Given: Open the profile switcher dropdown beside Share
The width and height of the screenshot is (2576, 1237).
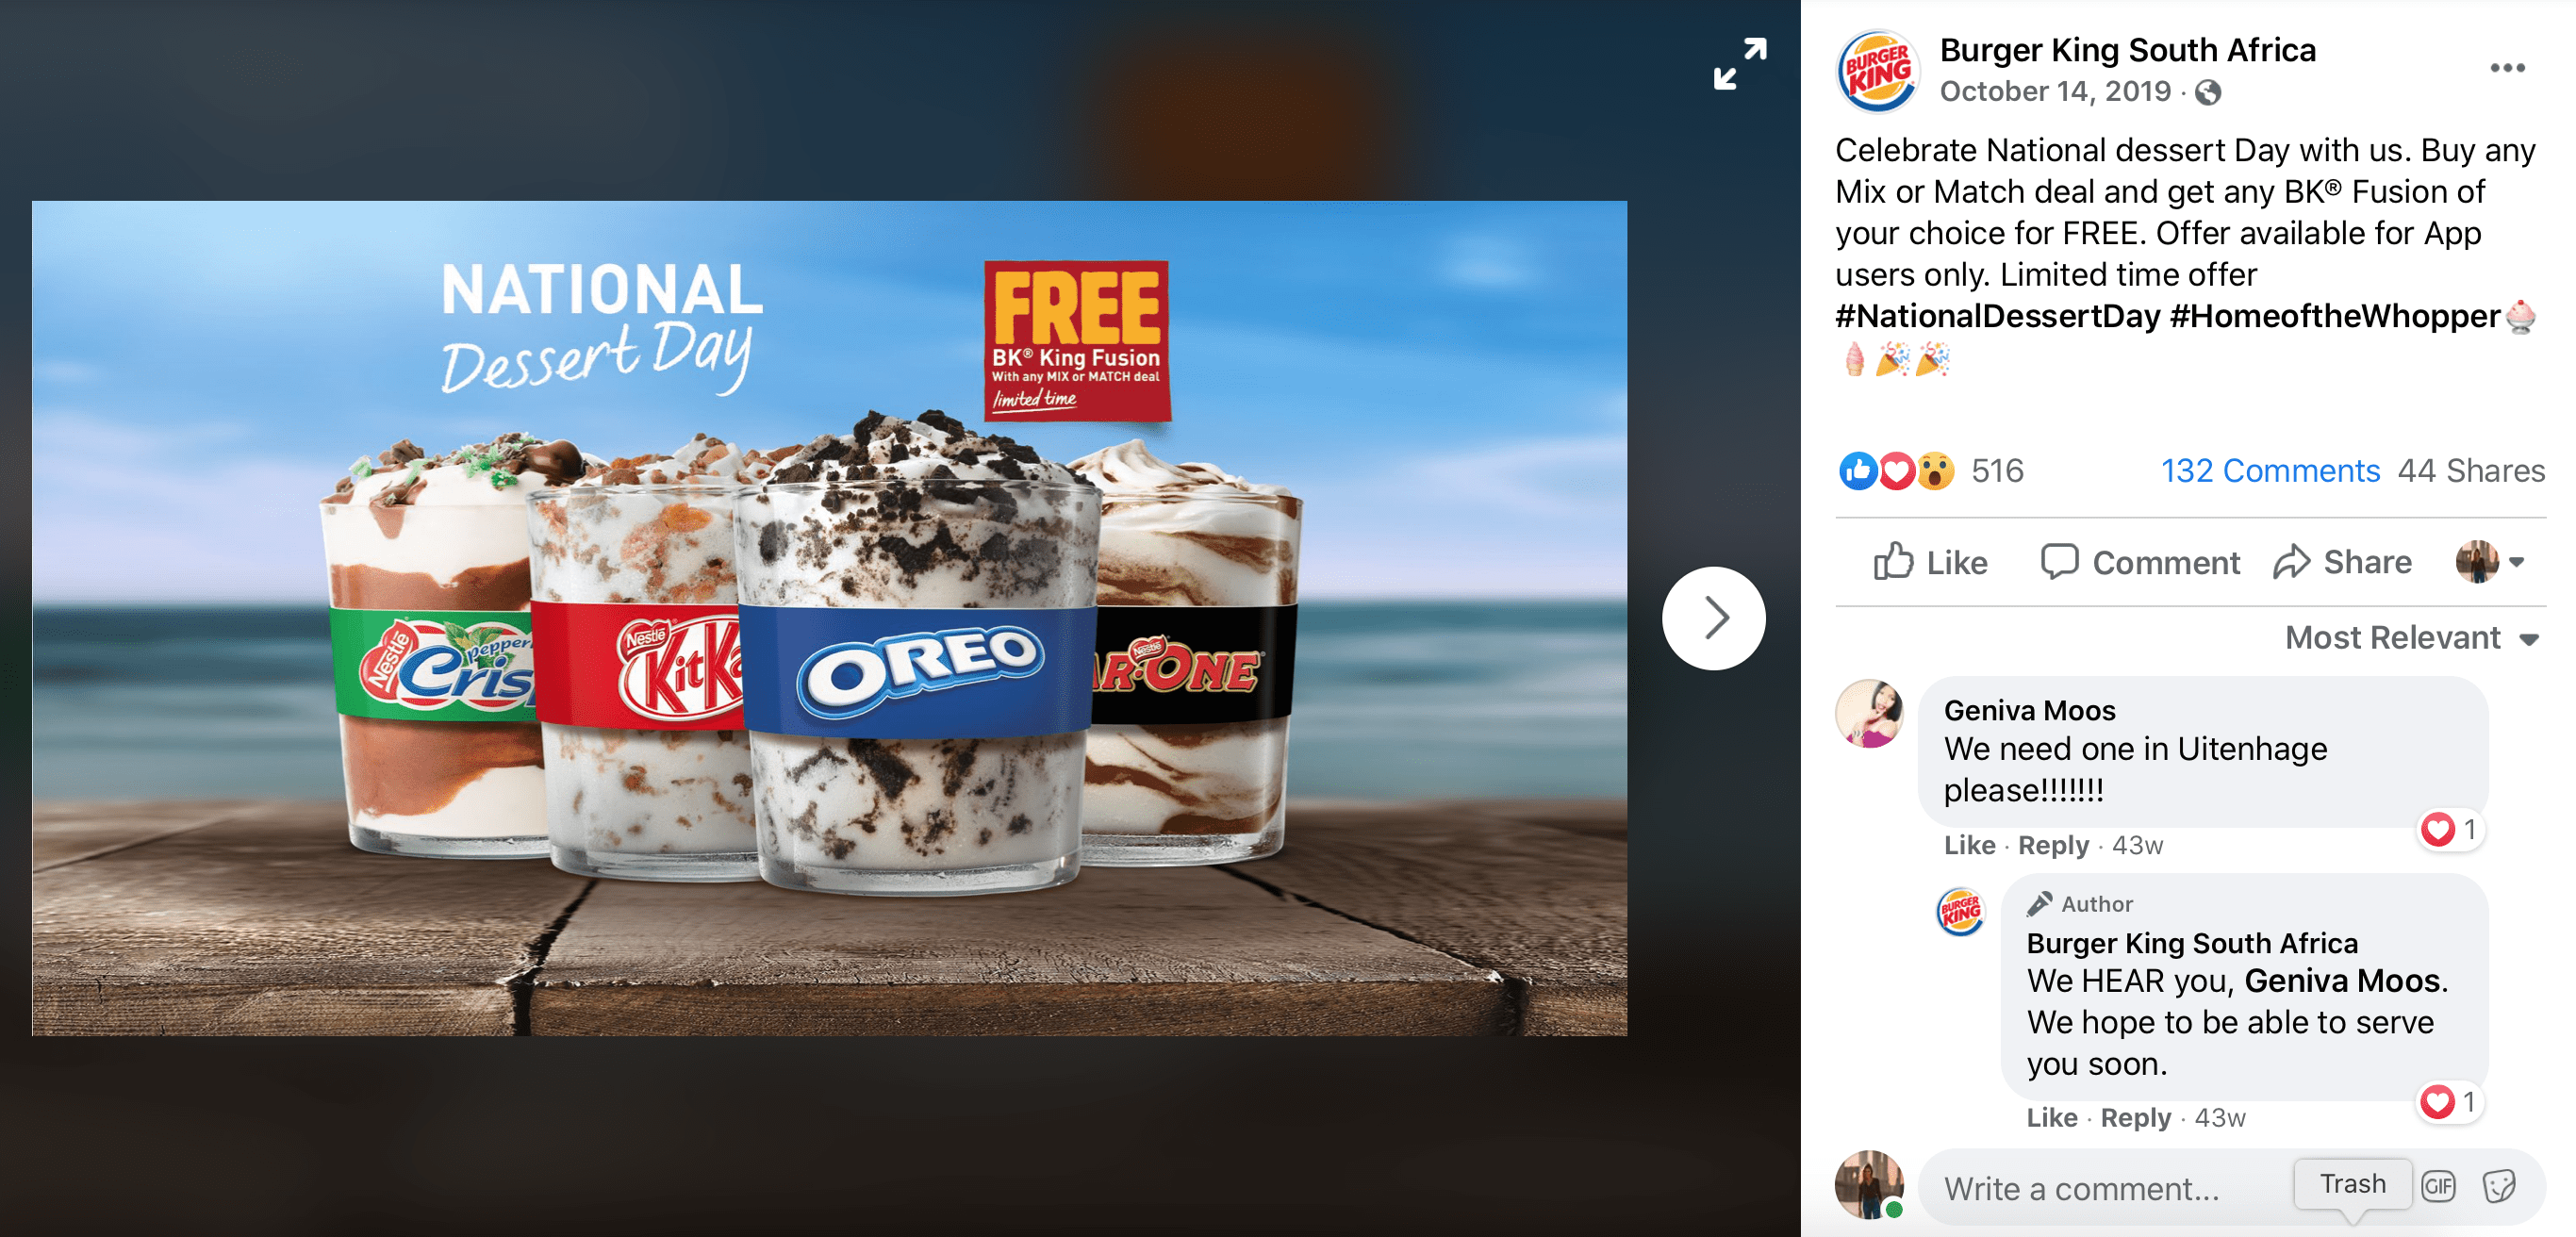Looking at the screenshot, I should pyautogui.click(x=2489, y=562).
